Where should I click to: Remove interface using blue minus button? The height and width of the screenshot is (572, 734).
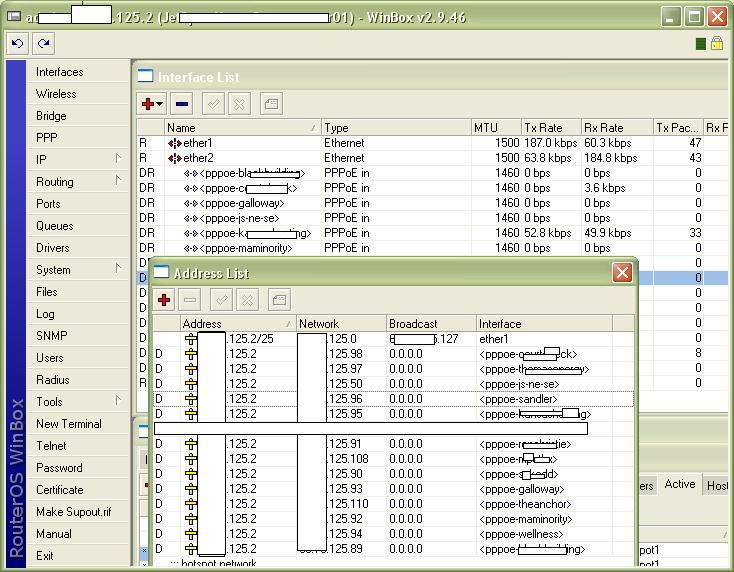[182, 103]
